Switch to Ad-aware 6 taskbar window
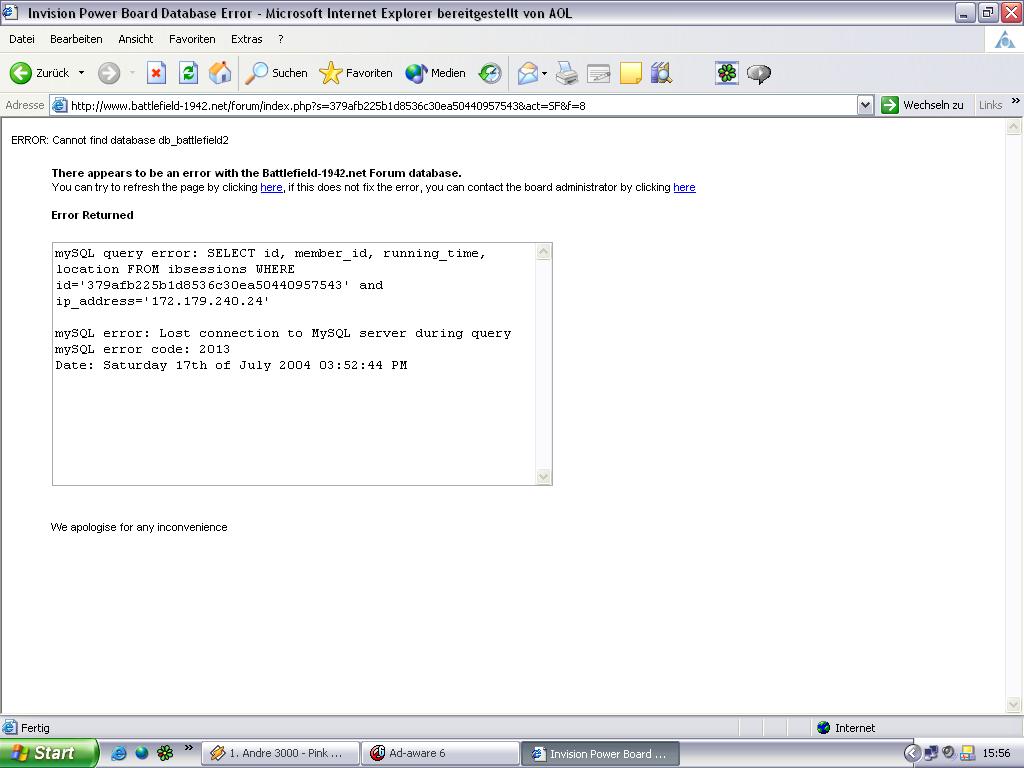The height and width of the screenshot is (768, 1024). [x=441, y=754]
